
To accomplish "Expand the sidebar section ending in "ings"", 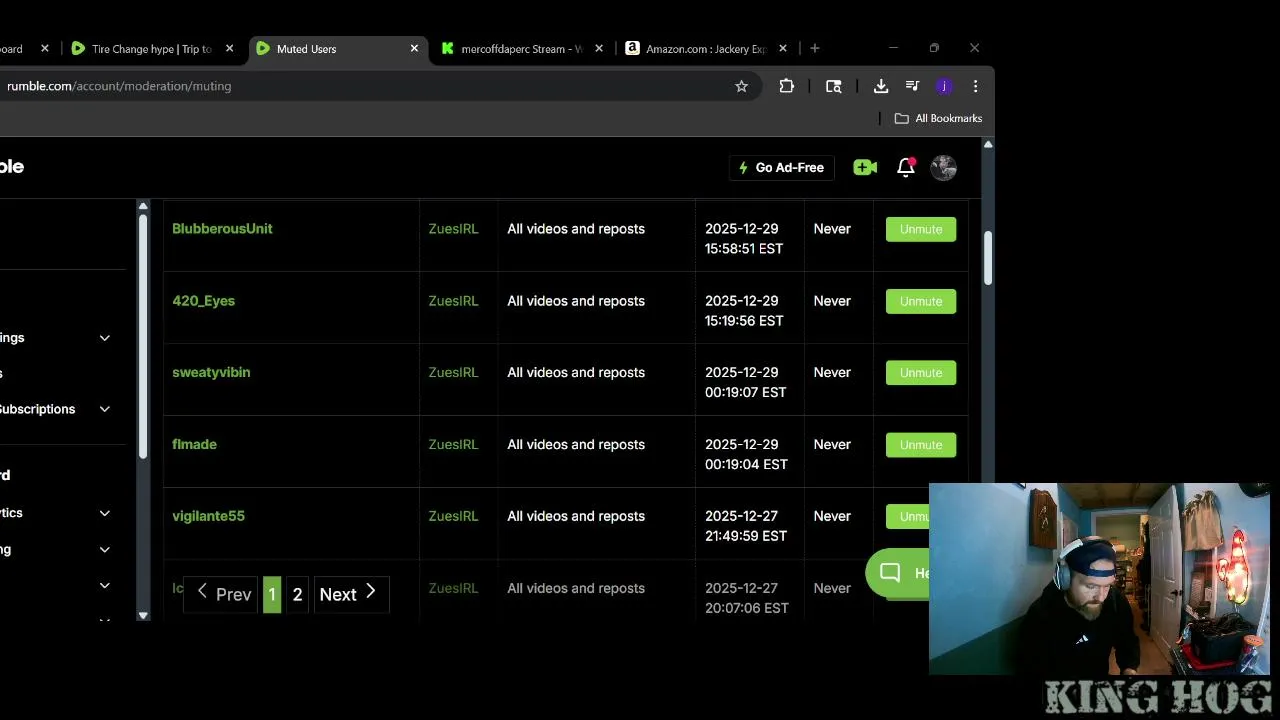I will pos(104,338).
